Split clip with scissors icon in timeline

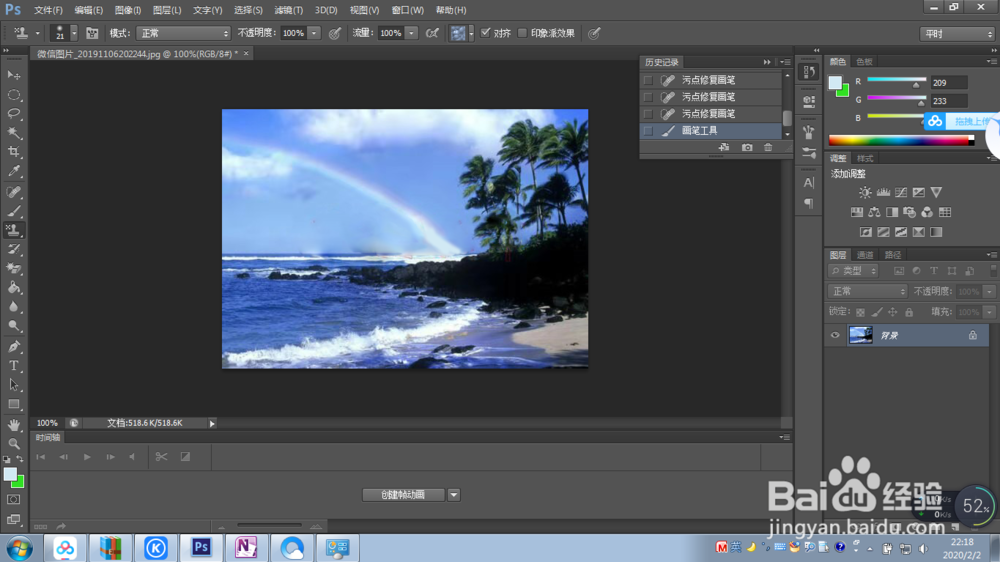click(161, 457)
